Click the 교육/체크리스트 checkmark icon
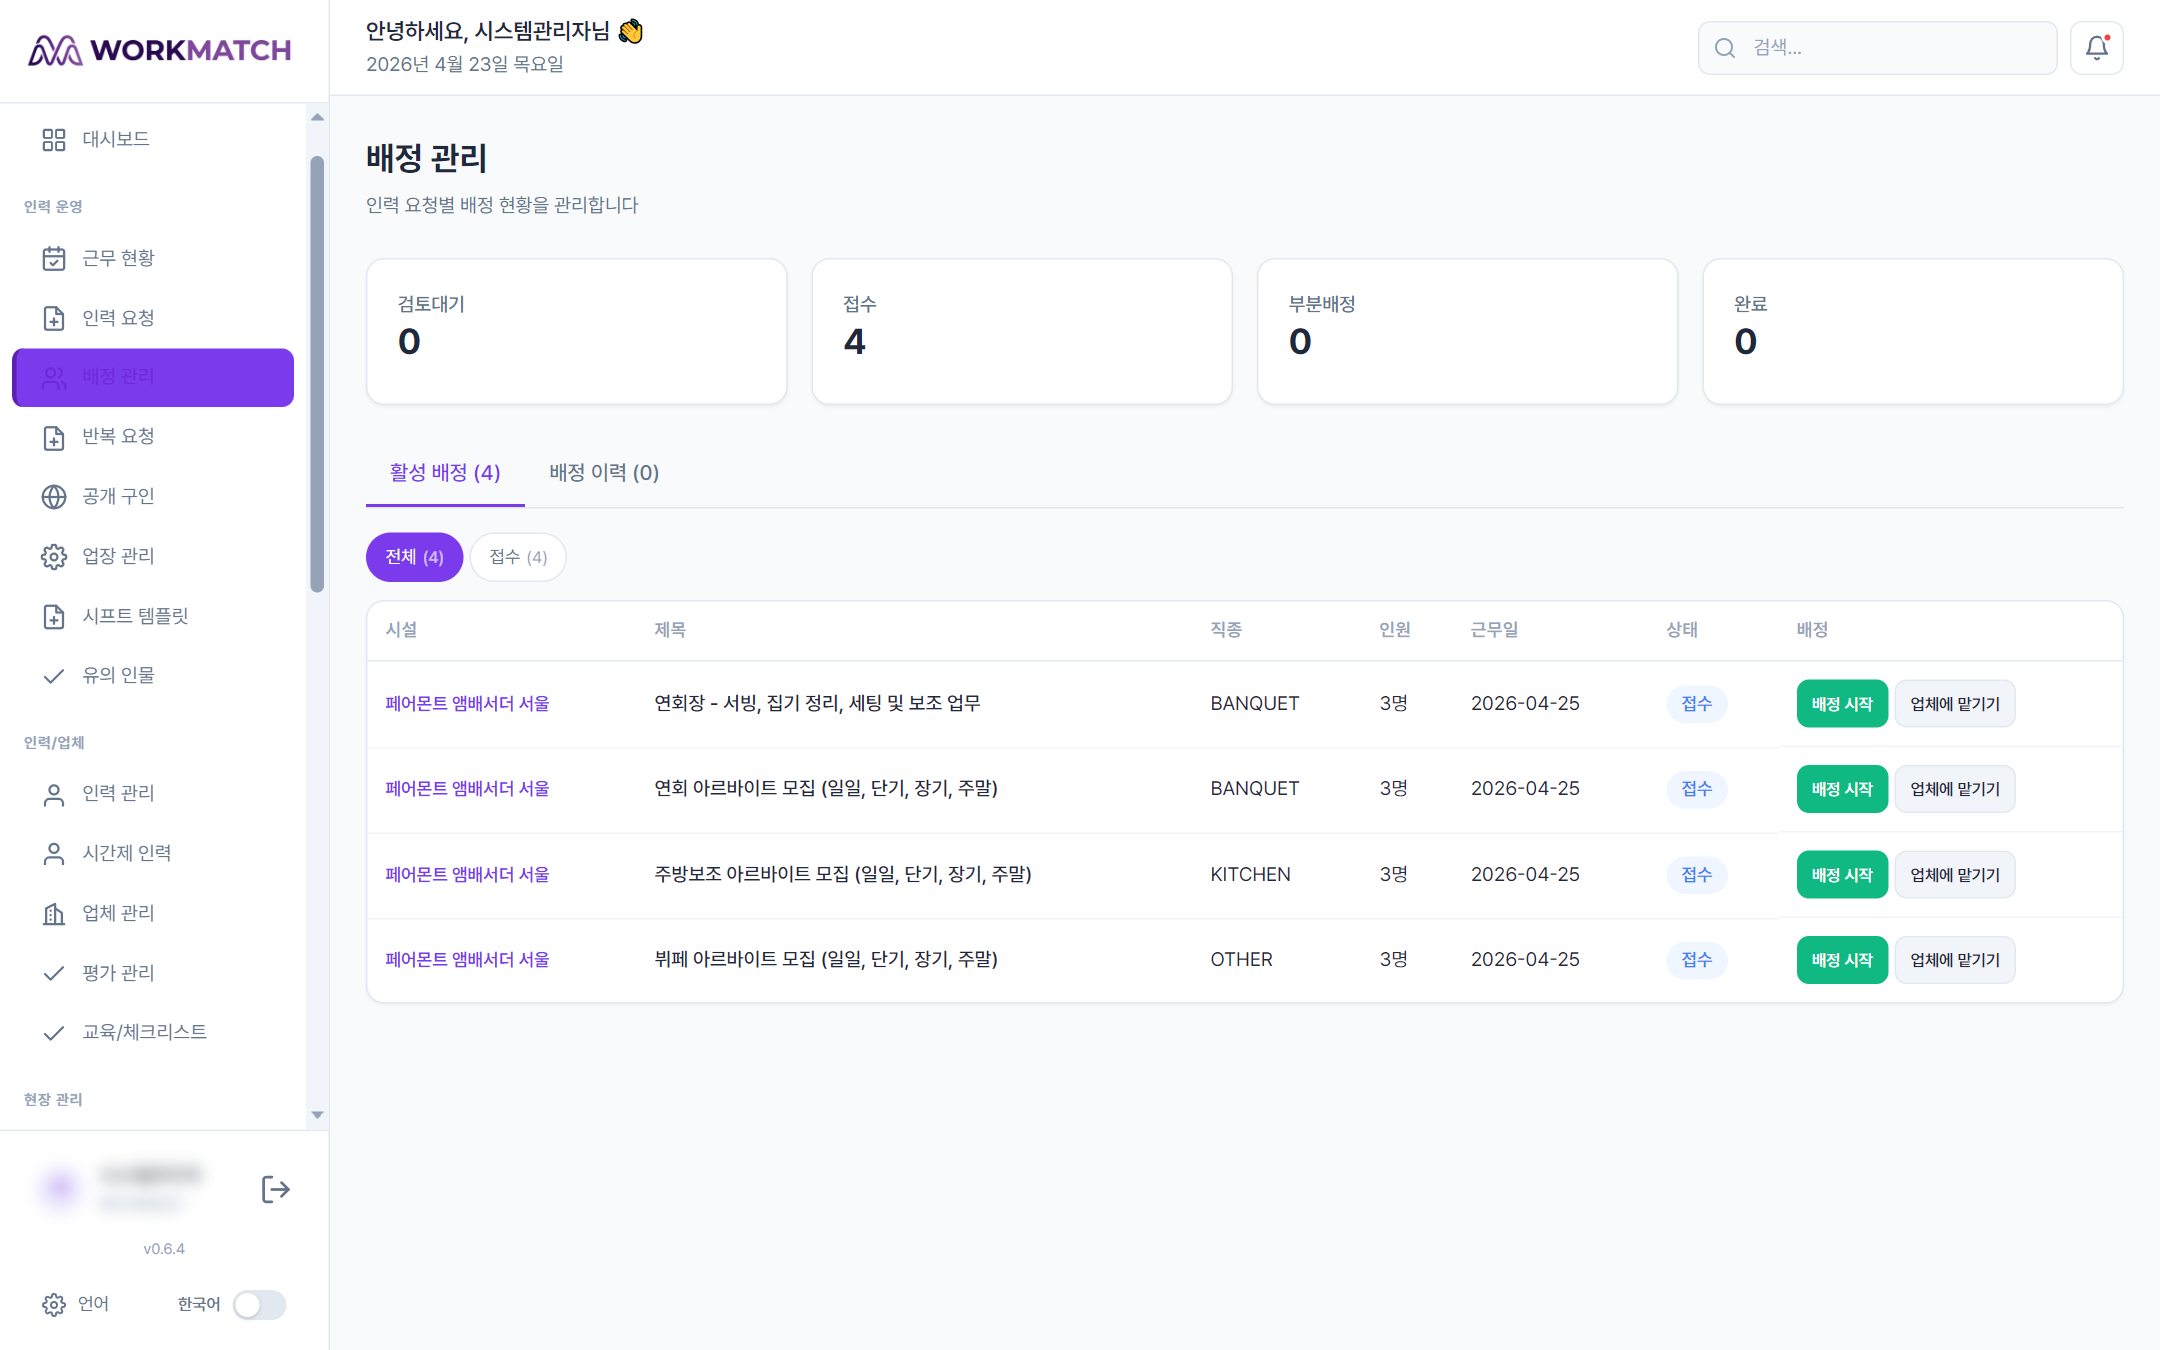 (x=54, y=1033)
